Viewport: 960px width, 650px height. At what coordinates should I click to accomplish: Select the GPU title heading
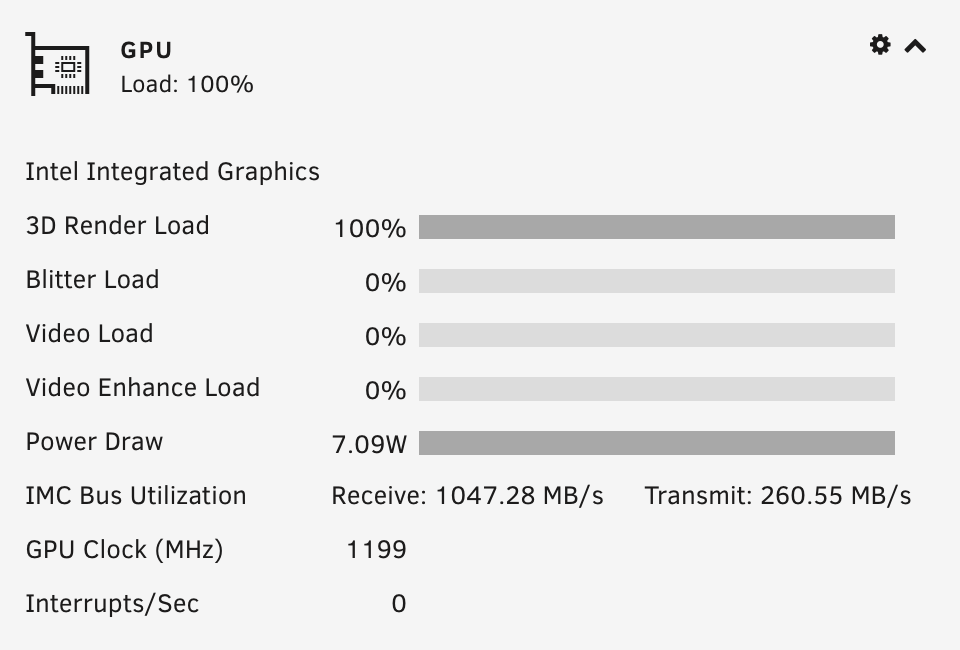pyautogui.click(x=146, y=50)
